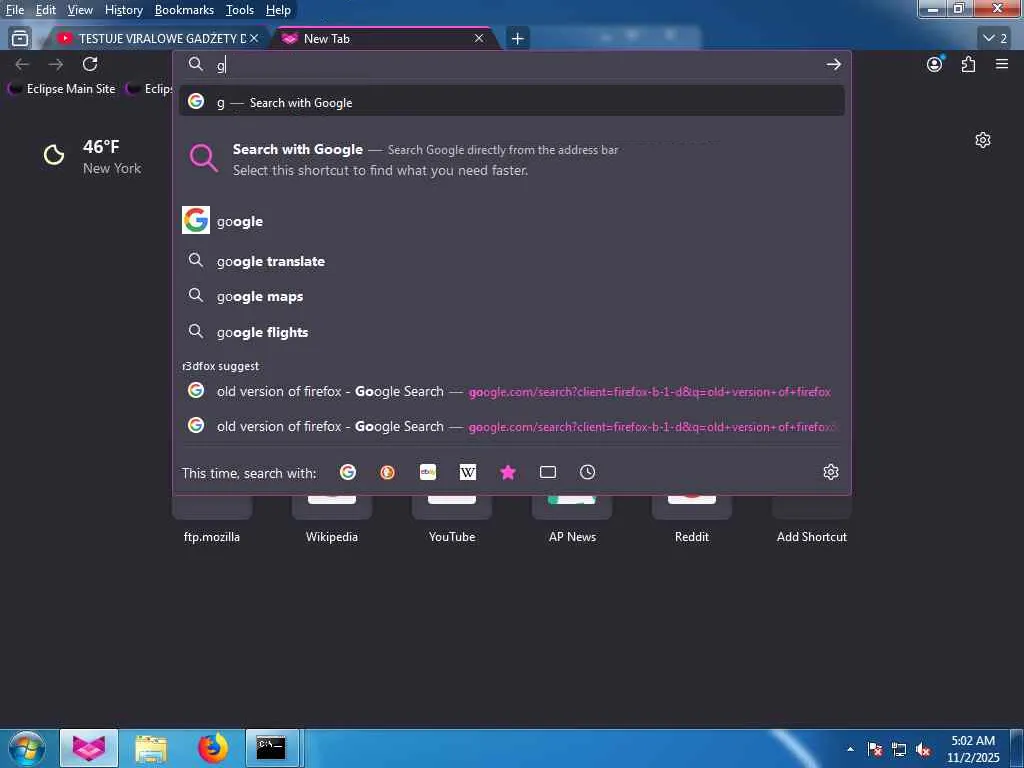
Task: Open the hamburger application menu
Action: (x=1002, y=64)
